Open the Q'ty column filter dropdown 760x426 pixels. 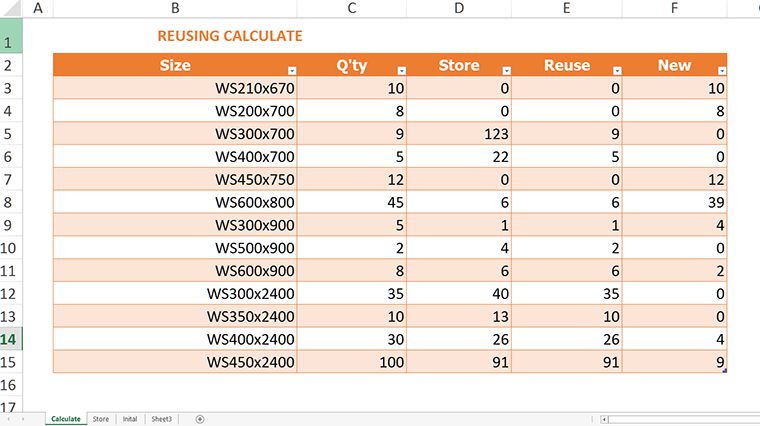402,71
